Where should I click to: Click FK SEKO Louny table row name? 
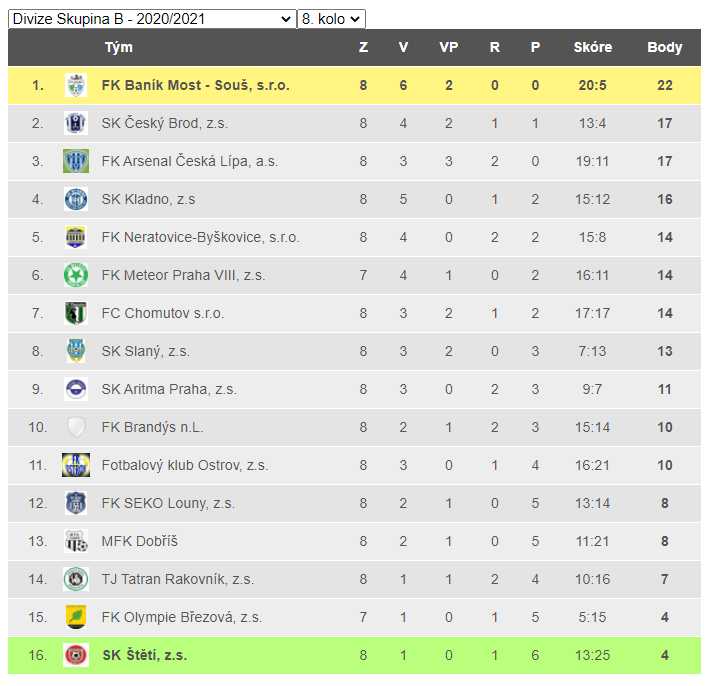167,503
